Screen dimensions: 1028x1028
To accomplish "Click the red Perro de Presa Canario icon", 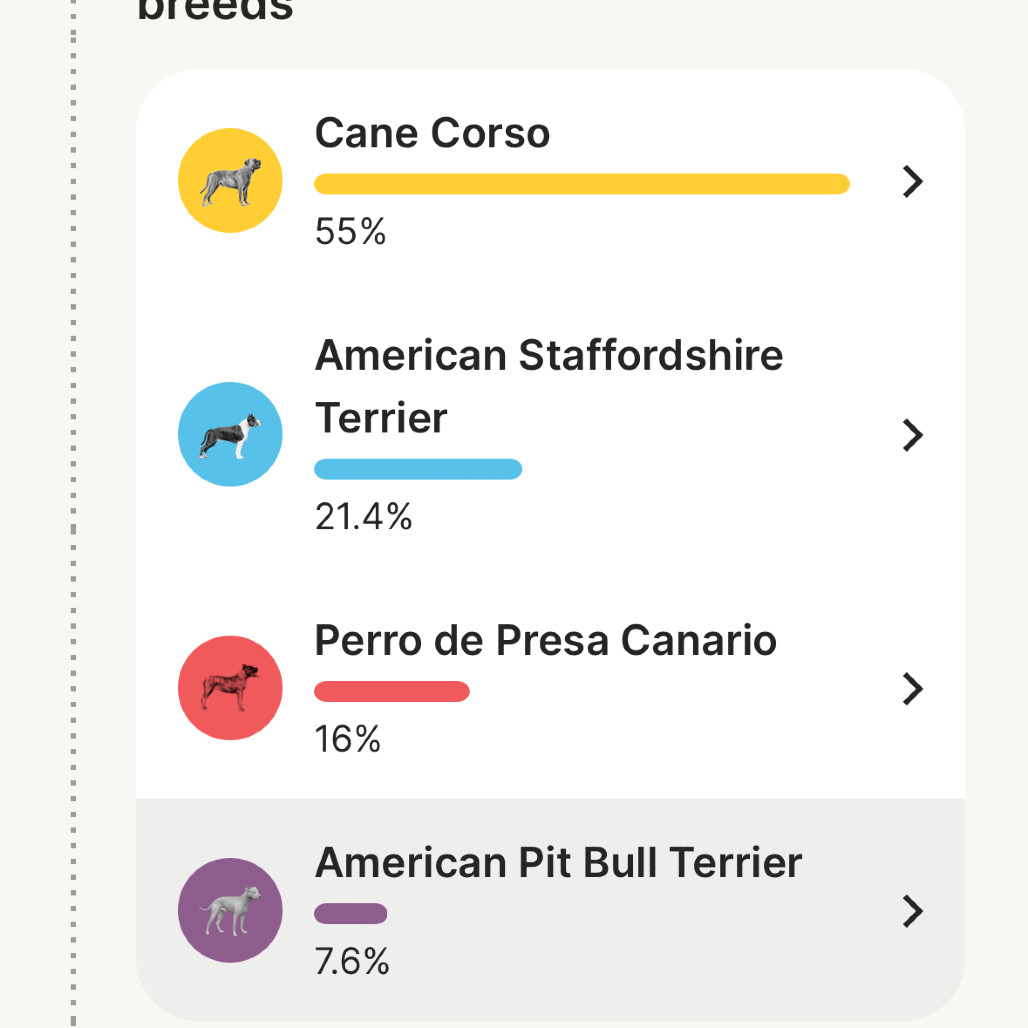I will click(x=230, y=688).
